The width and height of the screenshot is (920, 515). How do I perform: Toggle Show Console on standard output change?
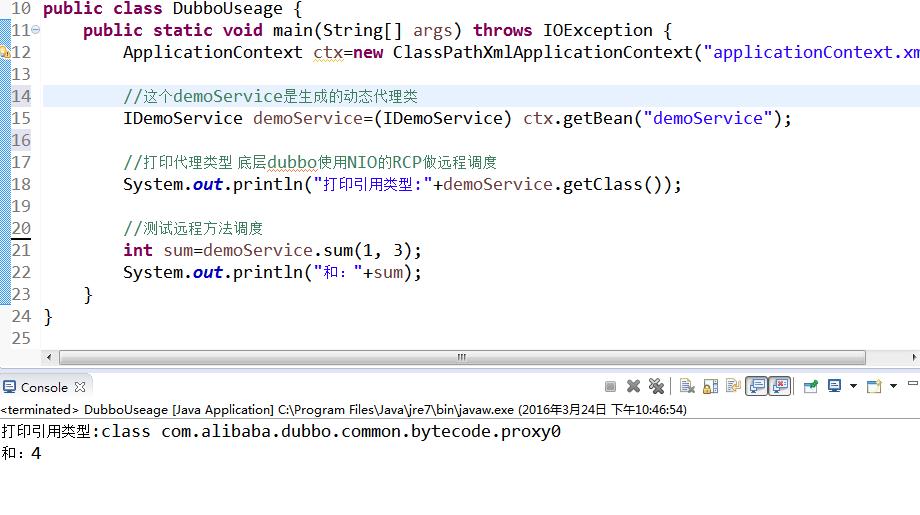[x=757, y=386]
